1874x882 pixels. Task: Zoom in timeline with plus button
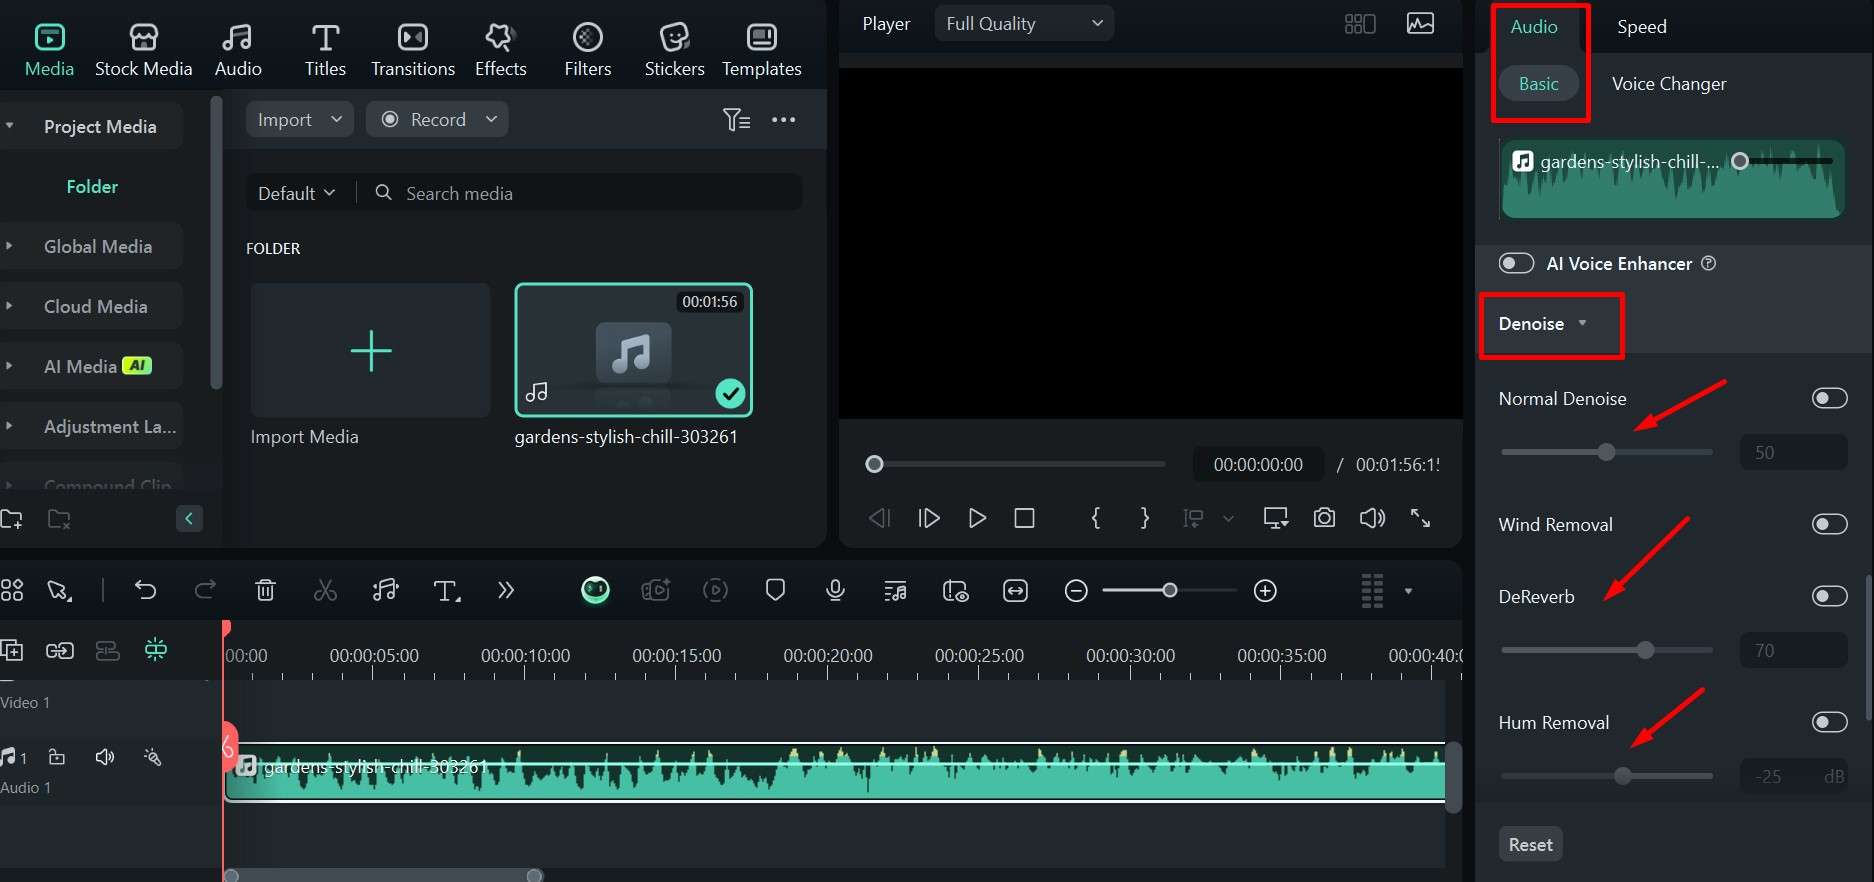click(x=1265, y=591)
